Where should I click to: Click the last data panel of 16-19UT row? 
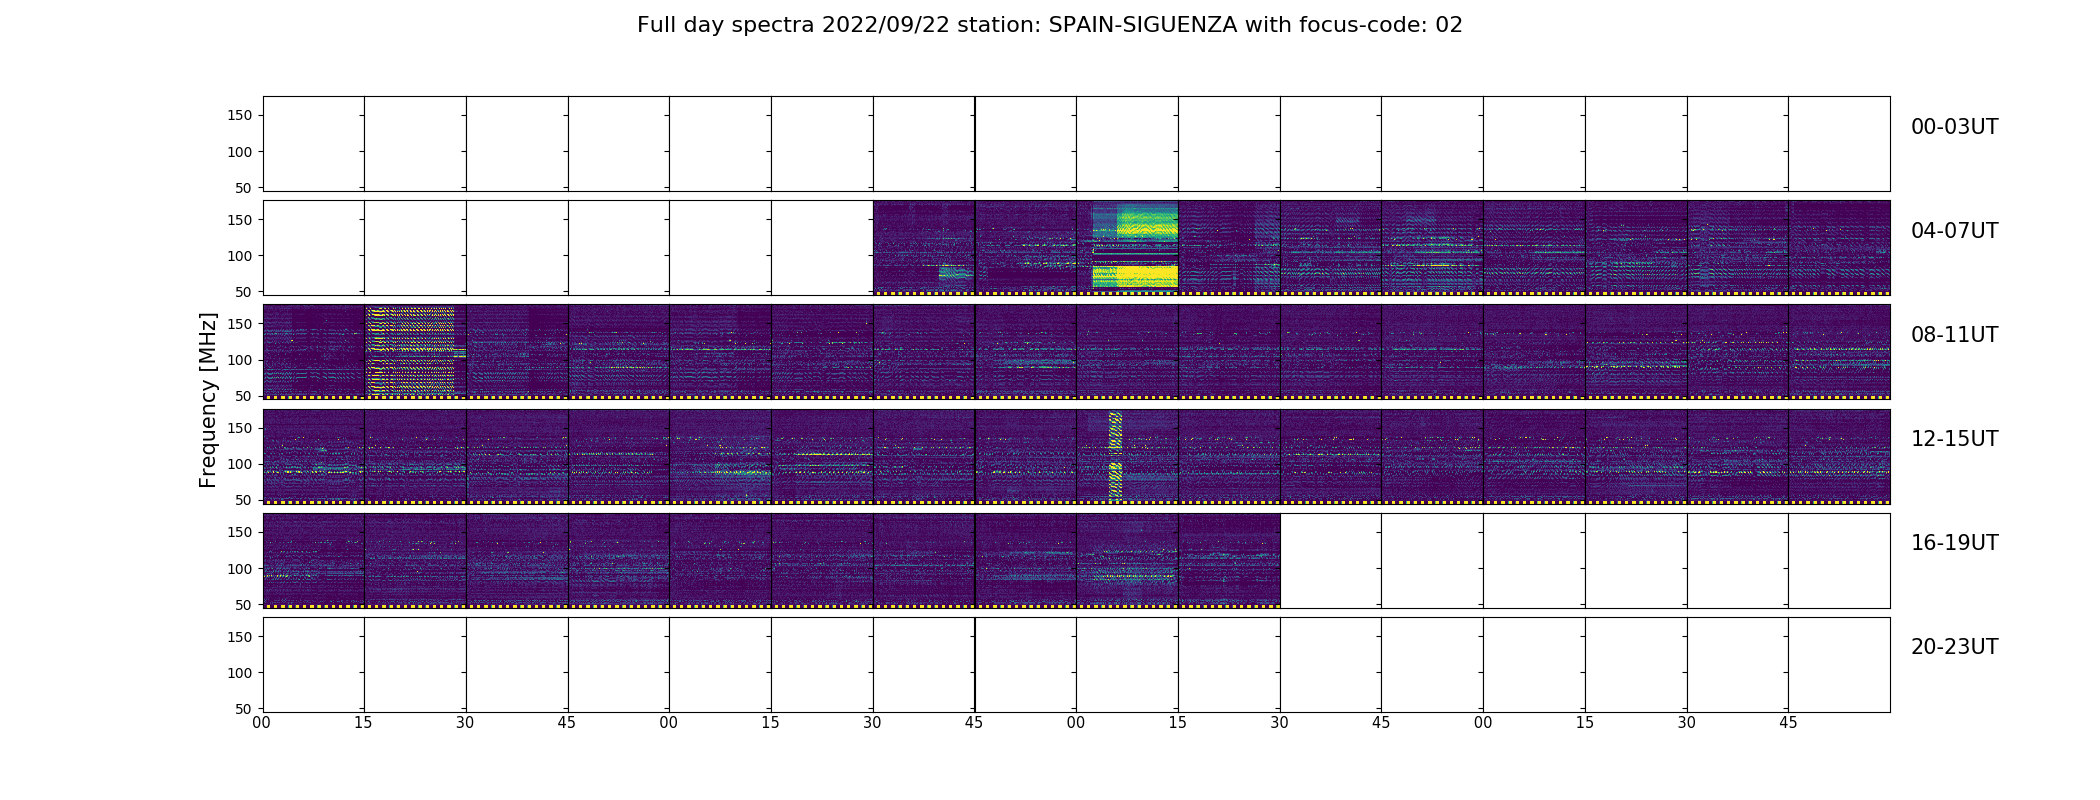click(x=1229, y=560)
